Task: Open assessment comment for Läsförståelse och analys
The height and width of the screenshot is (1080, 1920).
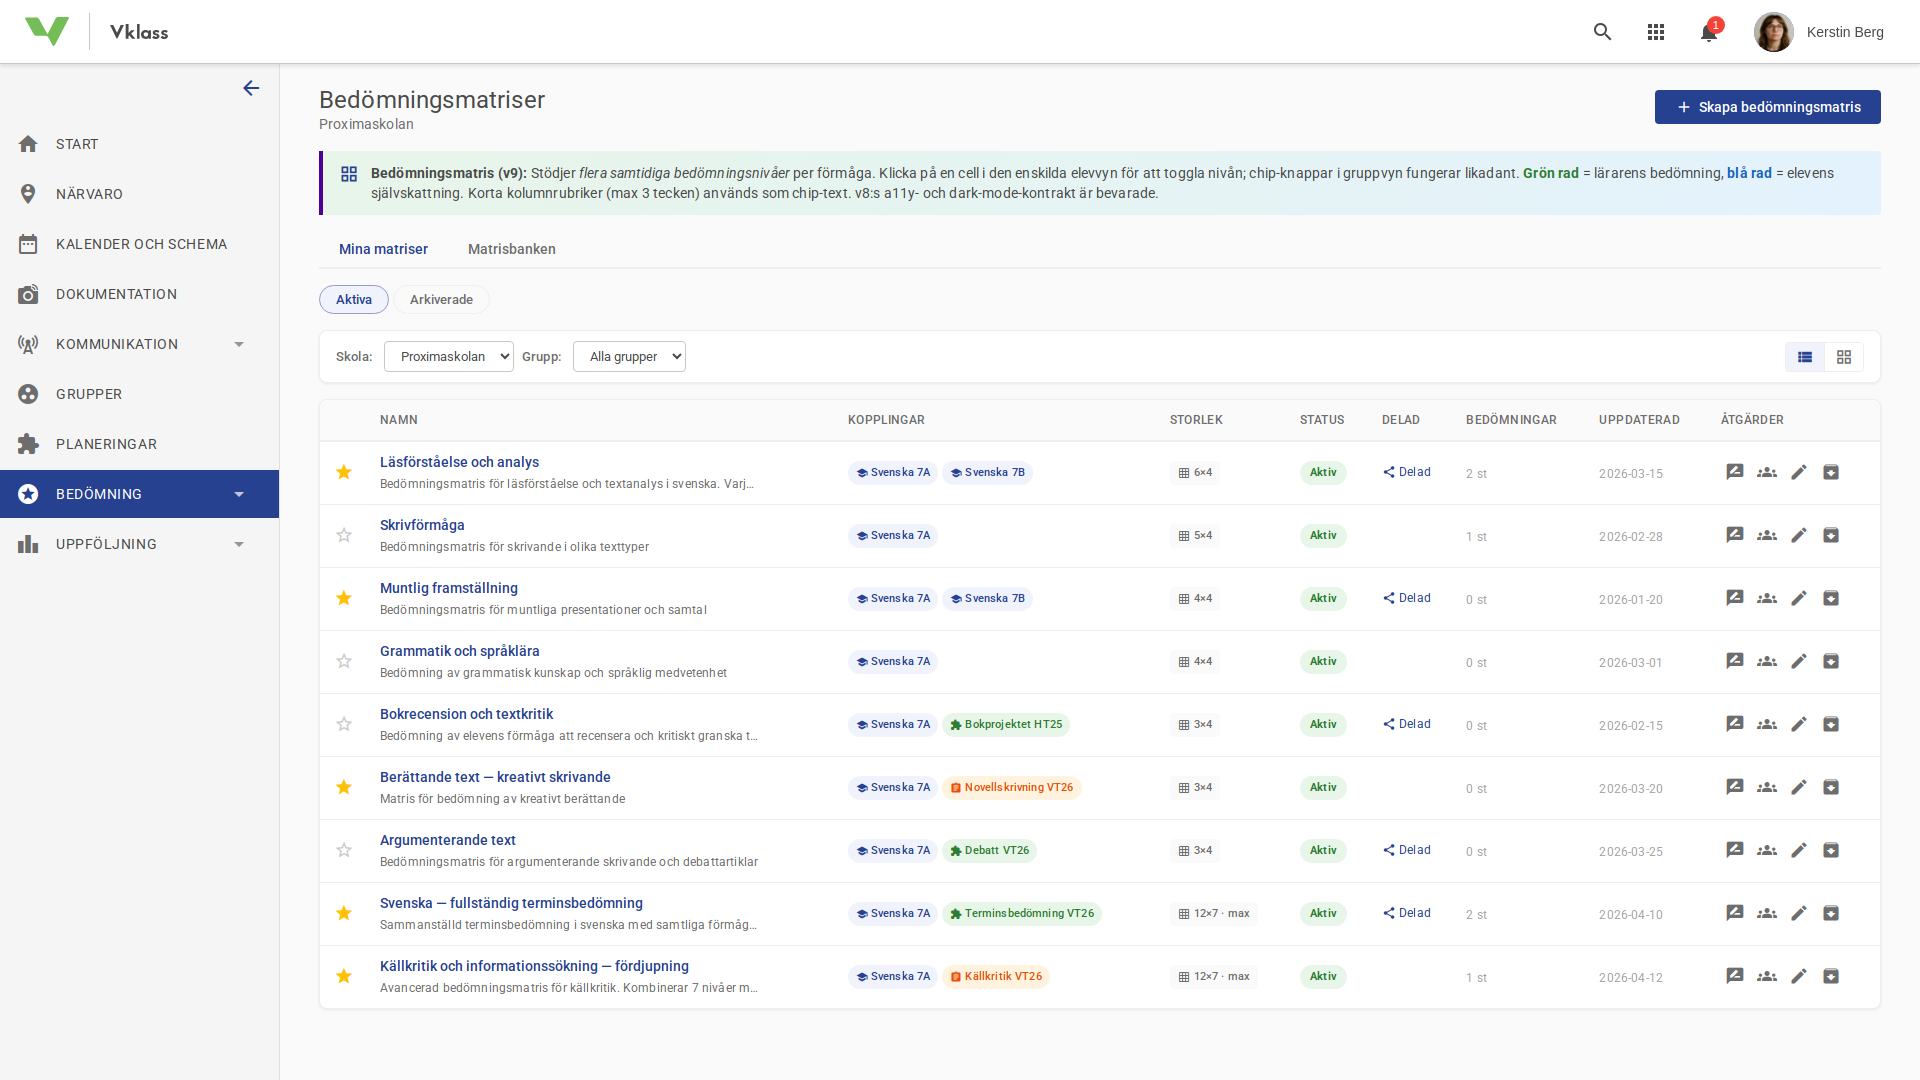Action: pyautogui.click(x=1735, y=472)
